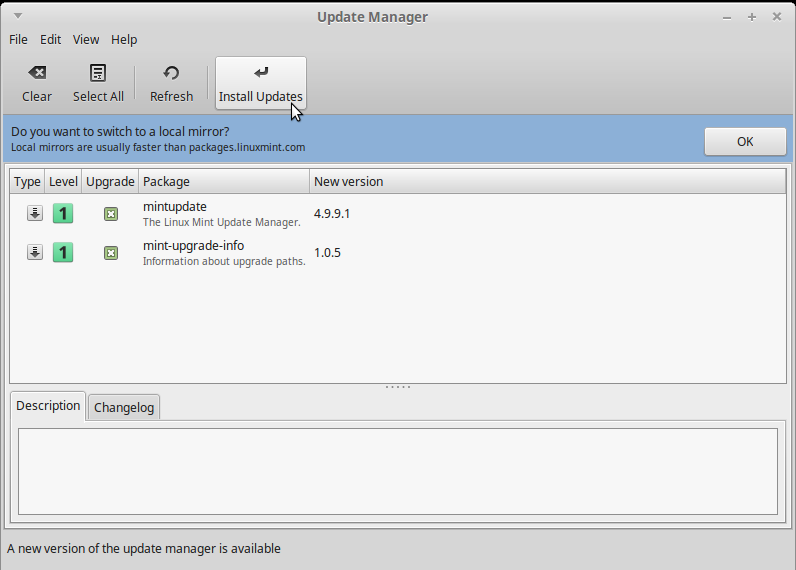Select the mint-upgrade-info package name
Viewport: 796px width, 570px height.
(x=193, y=246)
